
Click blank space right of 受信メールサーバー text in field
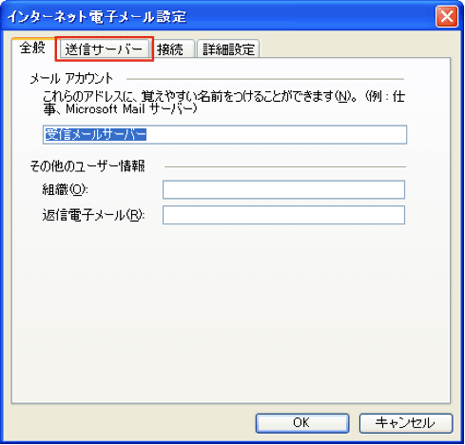pos(276,134)
